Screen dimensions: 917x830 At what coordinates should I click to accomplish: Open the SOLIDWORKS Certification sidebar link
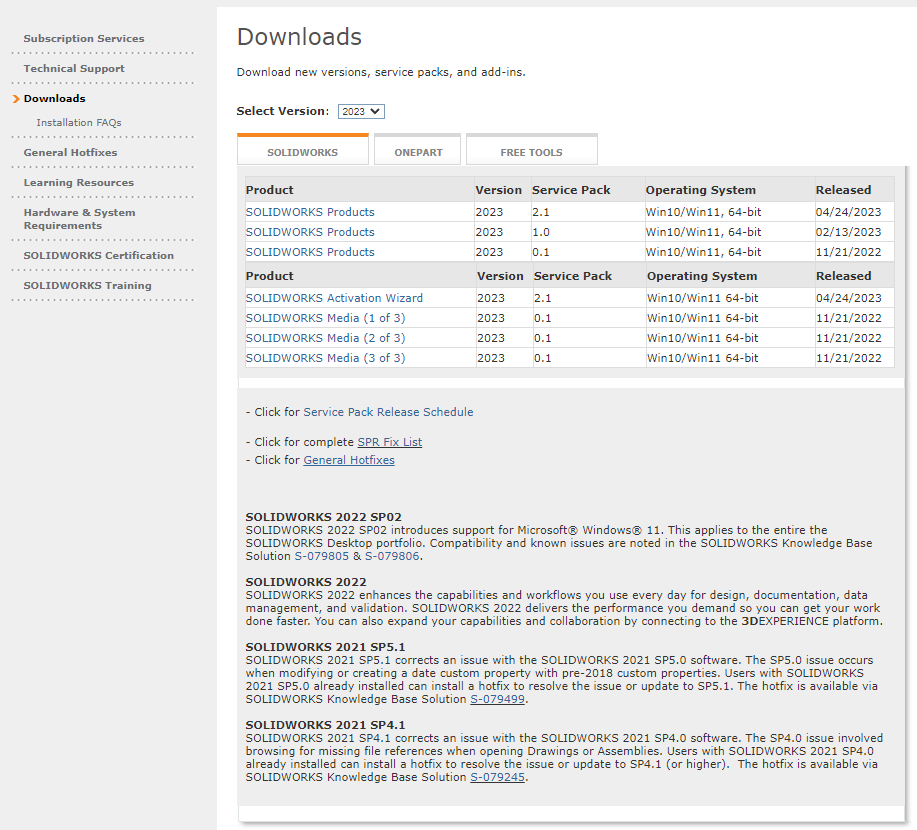(x=98, y=256)
